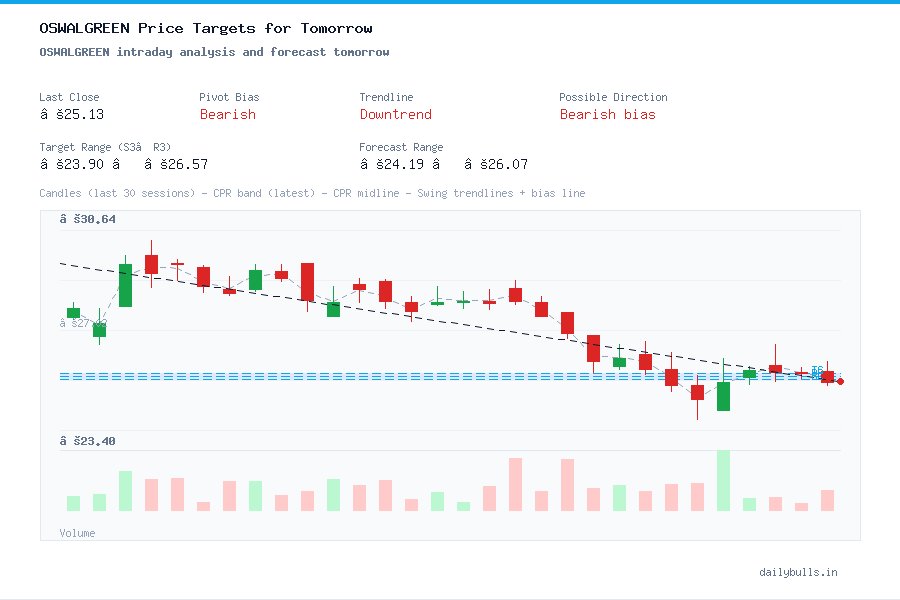The height and width of the screenshot is (600, 900).
Task: Click the forecast range value 24.19 – 26.07
Action: (x=444, y=164)
